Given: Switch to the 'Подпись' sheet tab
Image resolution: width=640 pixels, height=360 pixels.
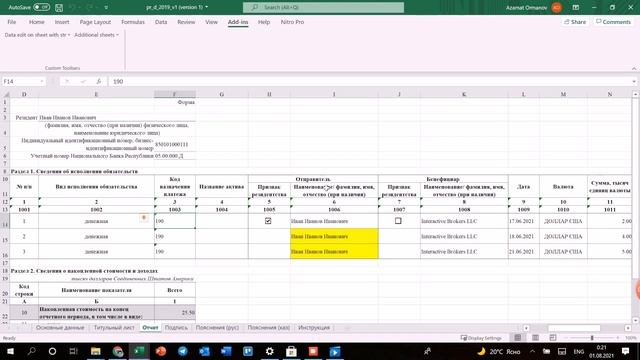Looking at the screenshot, I should click(x=176, y=328).
